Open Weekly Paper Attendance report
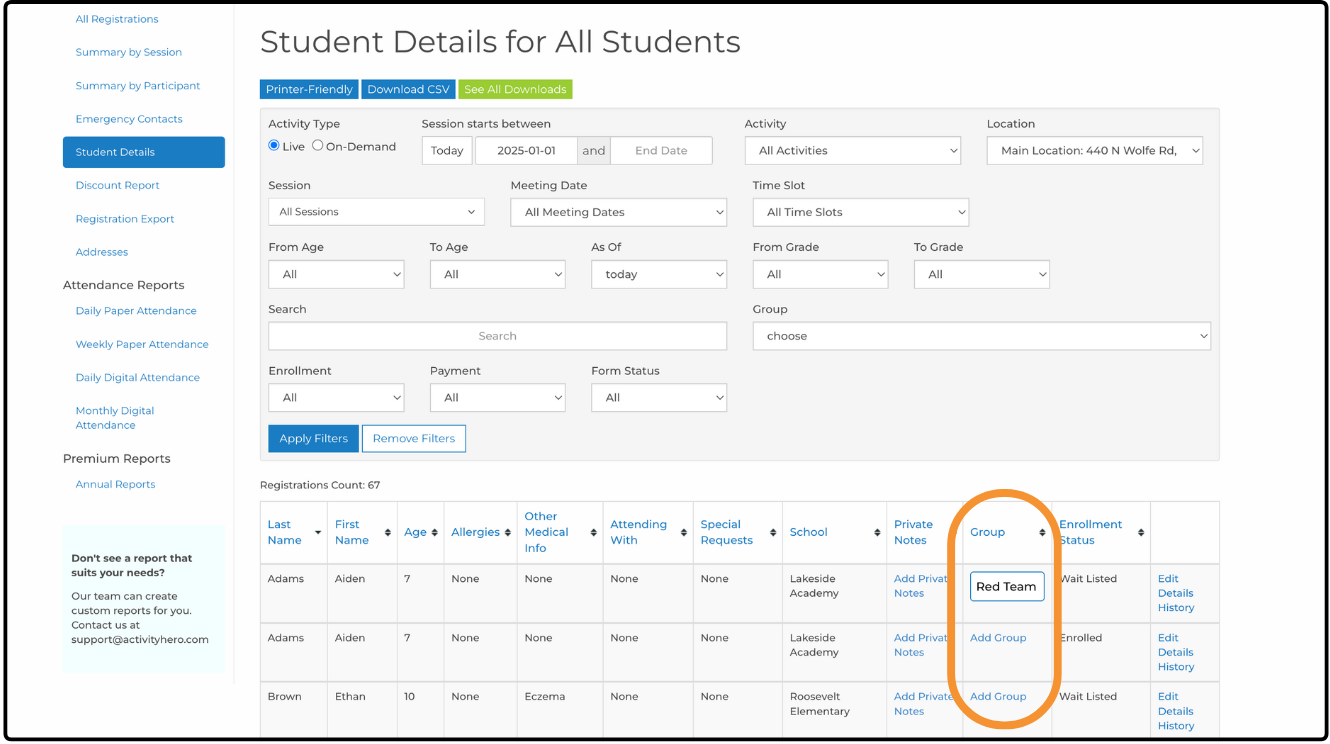1330x744 pixels. click(x=142, y=344)
